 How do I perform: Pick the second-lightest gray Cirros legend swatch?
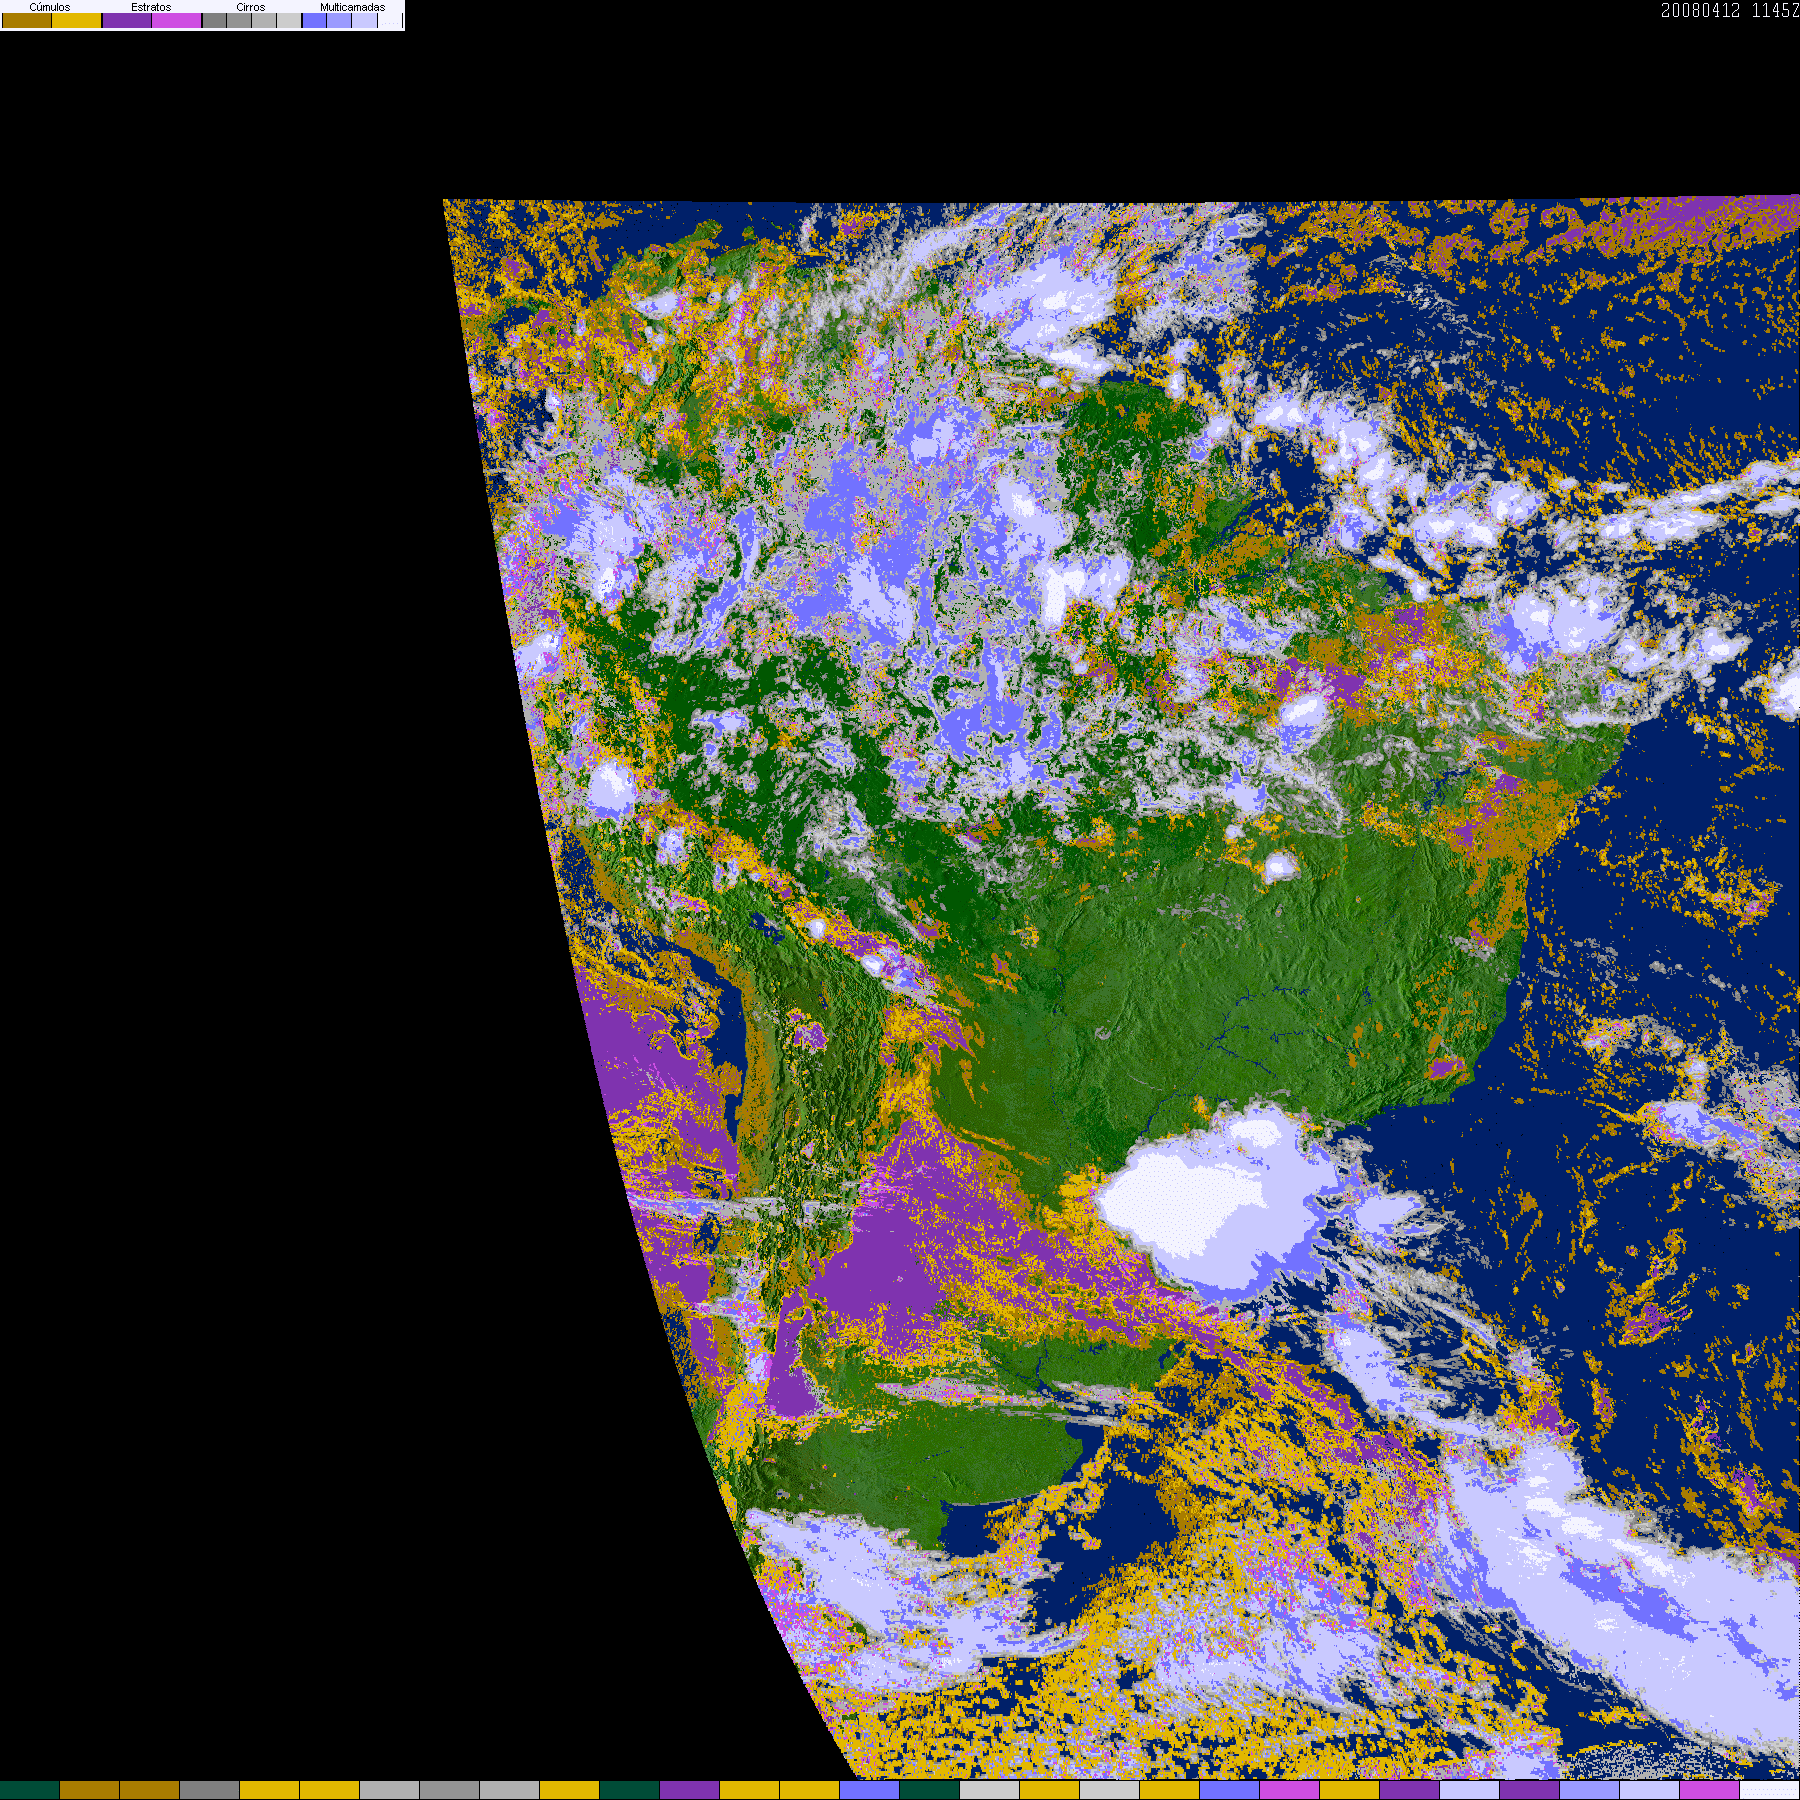point(264,20)
